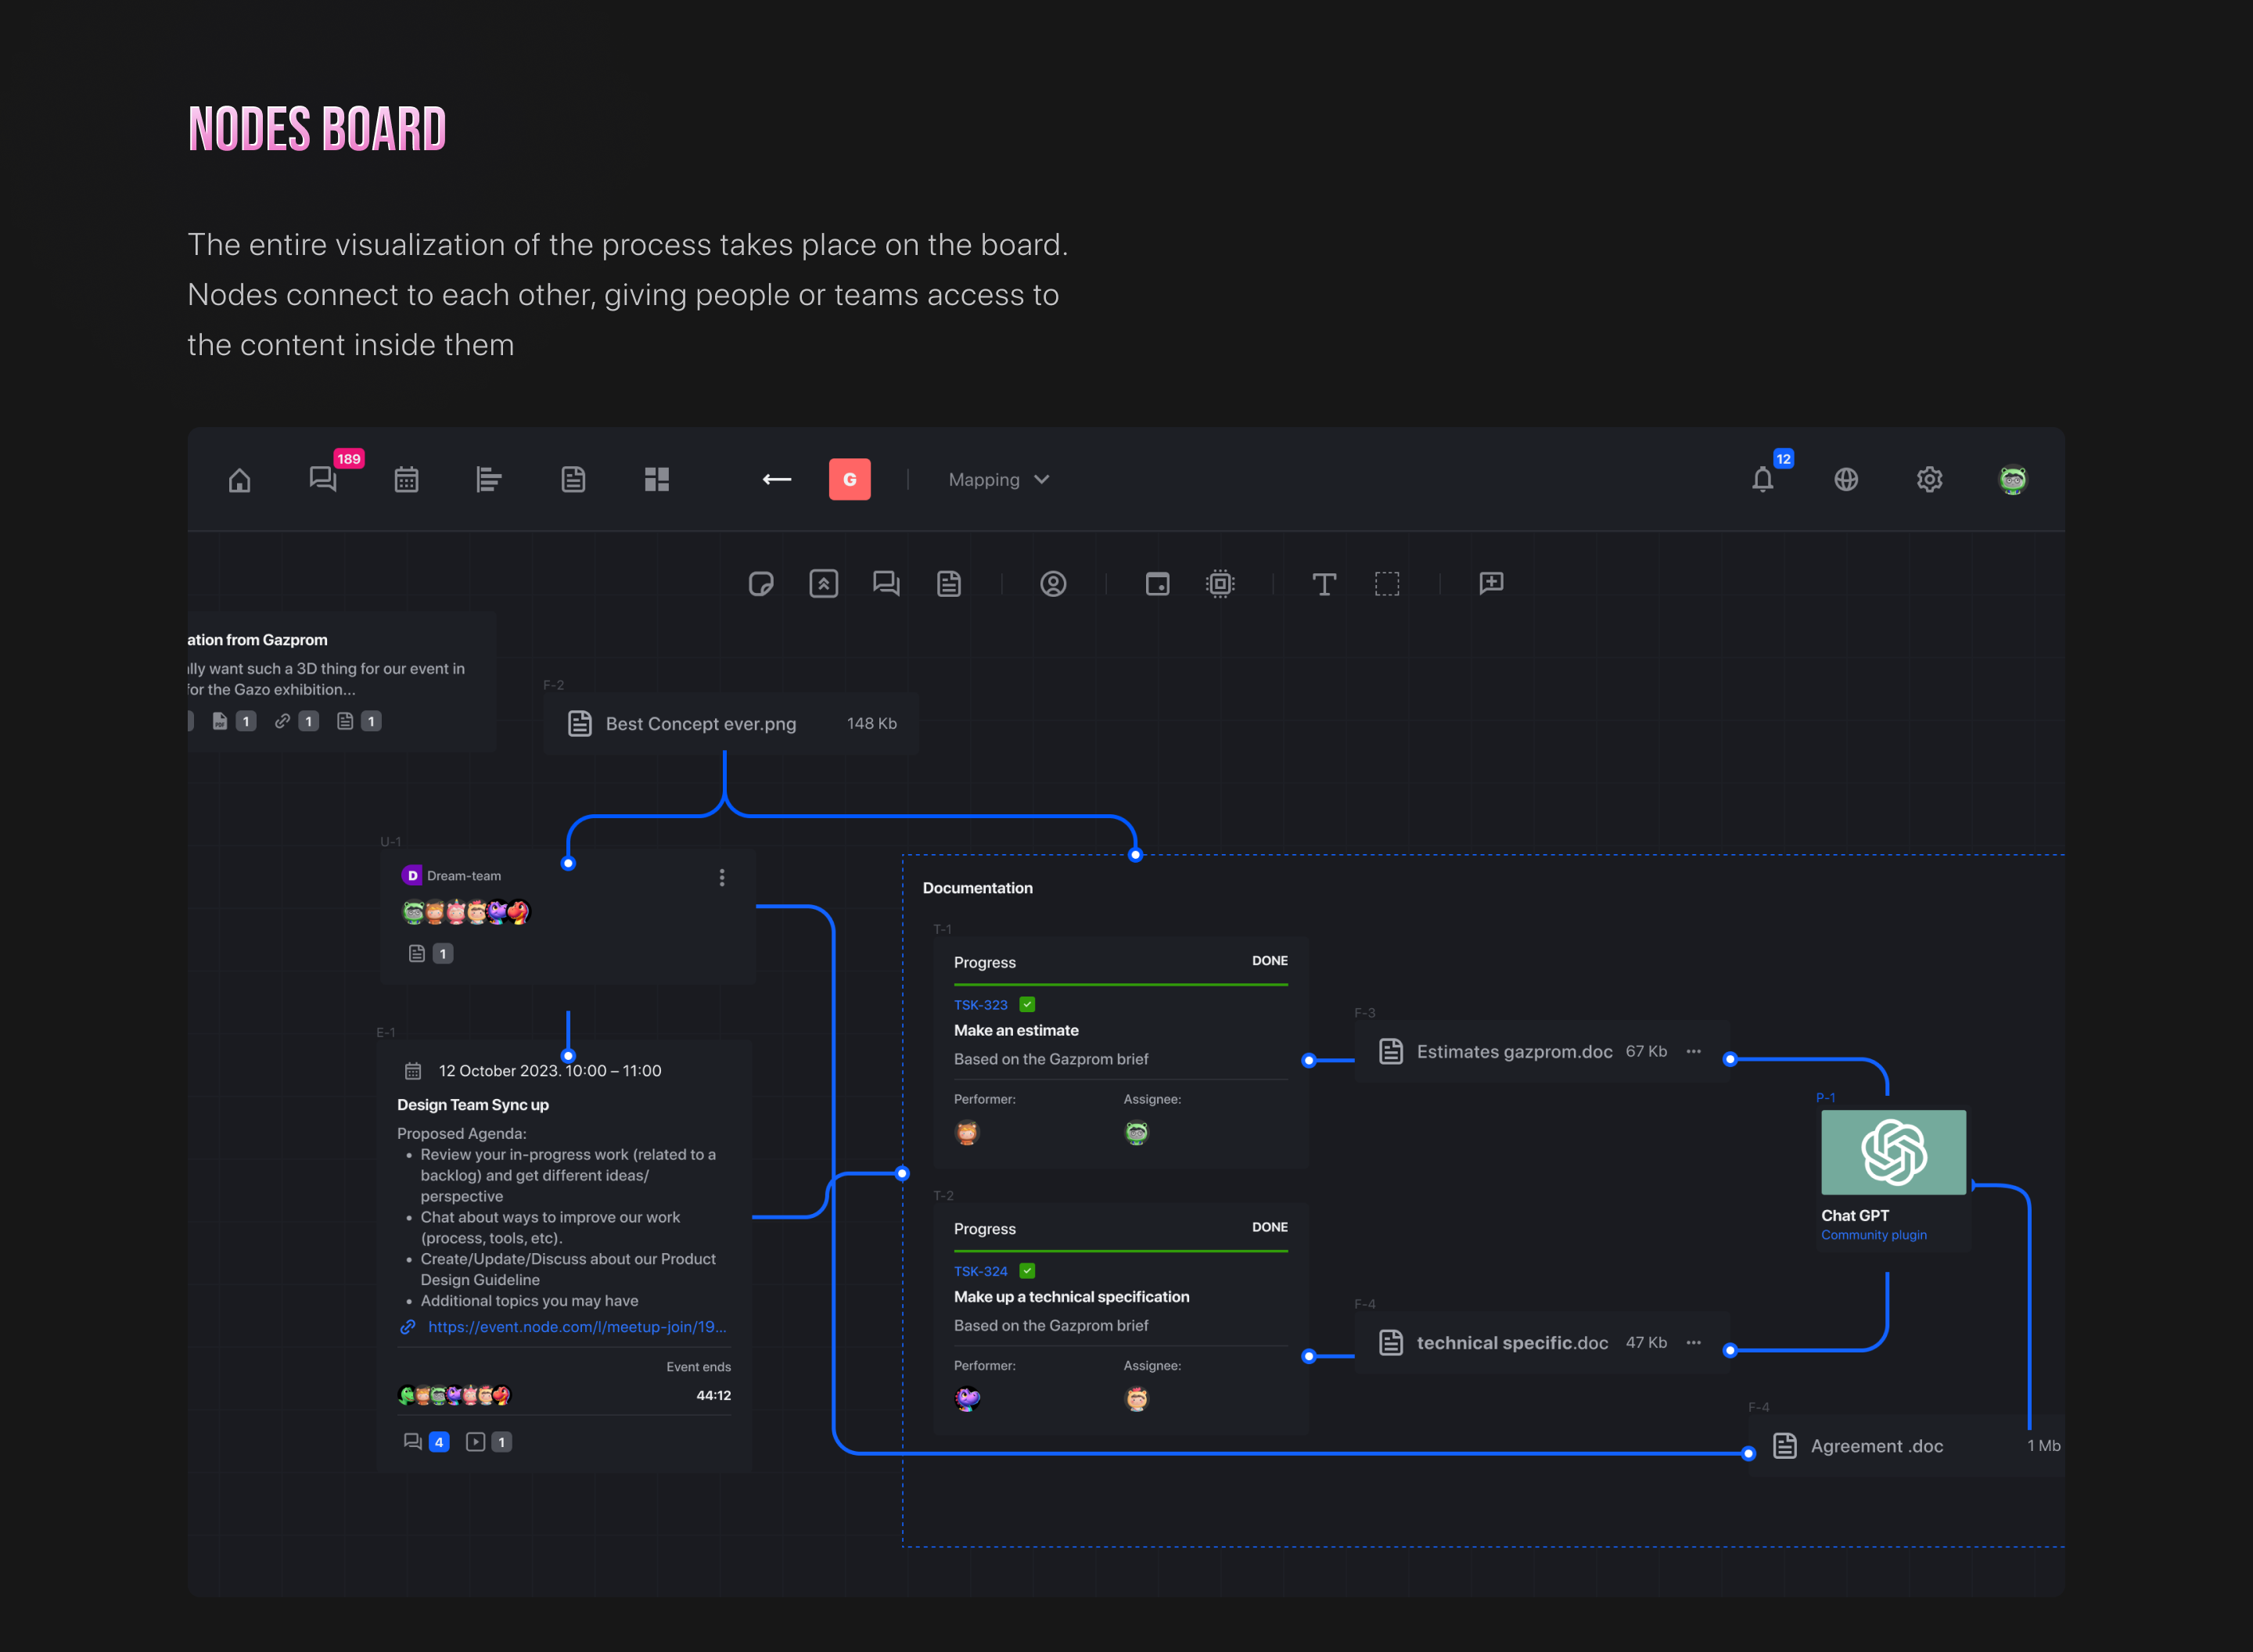Open more options for Estimates gazprom.doc
Image resolution: width=2253 pixels, height=1652 pixels.
[x=1693, y=1051]
